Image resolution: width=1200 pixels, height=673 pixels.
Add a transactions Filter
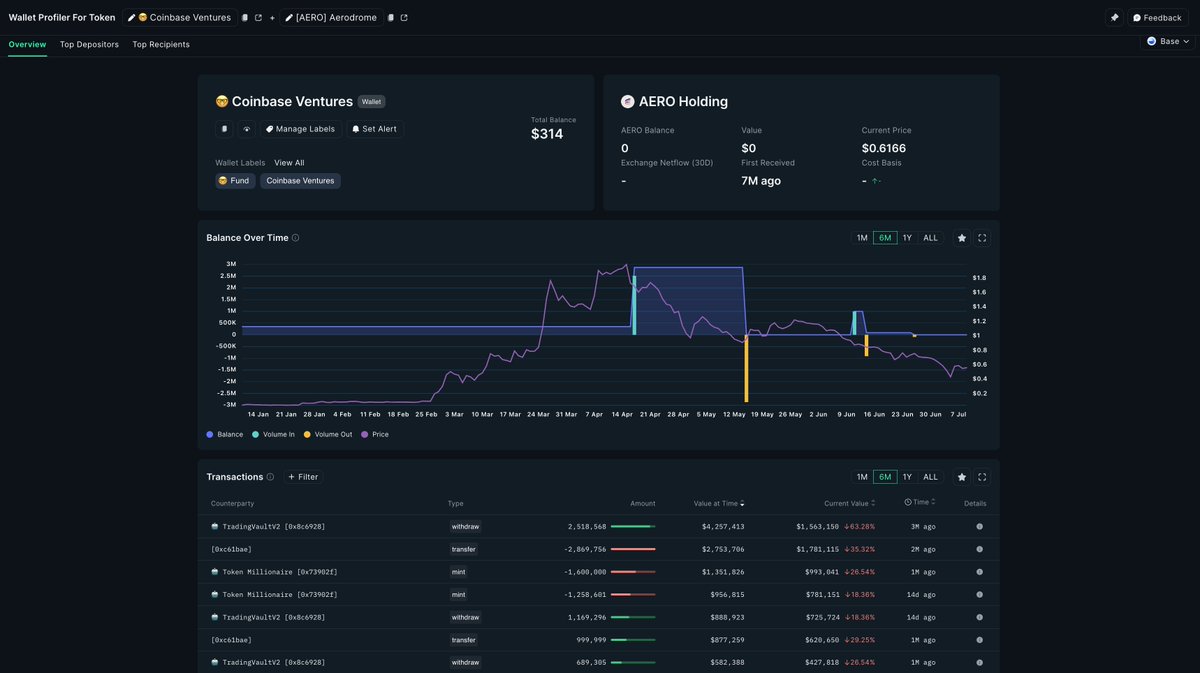[x=303, y=477]
